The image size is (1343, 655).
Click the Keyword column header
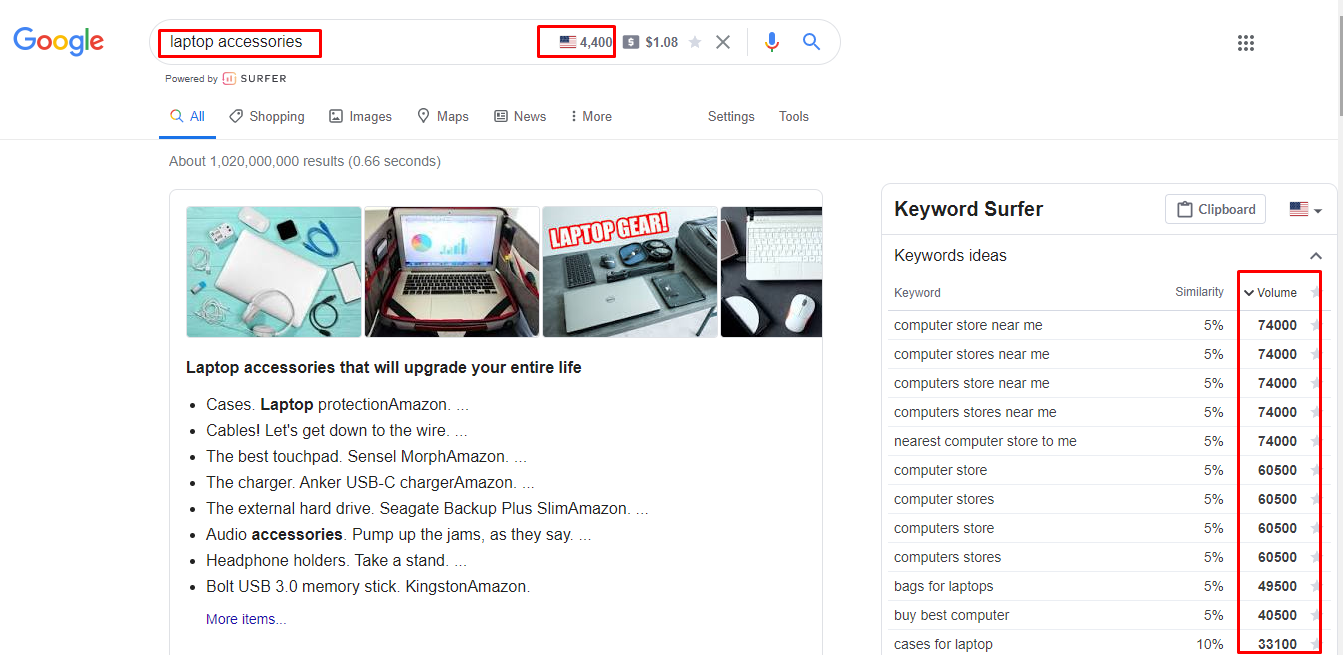pyautogui.click(x=917, y=293)
